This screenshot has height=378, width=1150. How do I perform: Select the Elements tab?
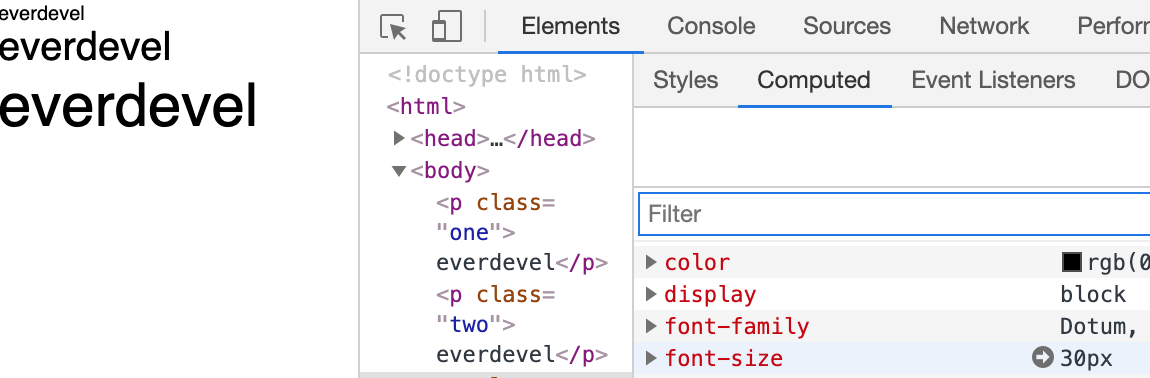tap(571, 26)
